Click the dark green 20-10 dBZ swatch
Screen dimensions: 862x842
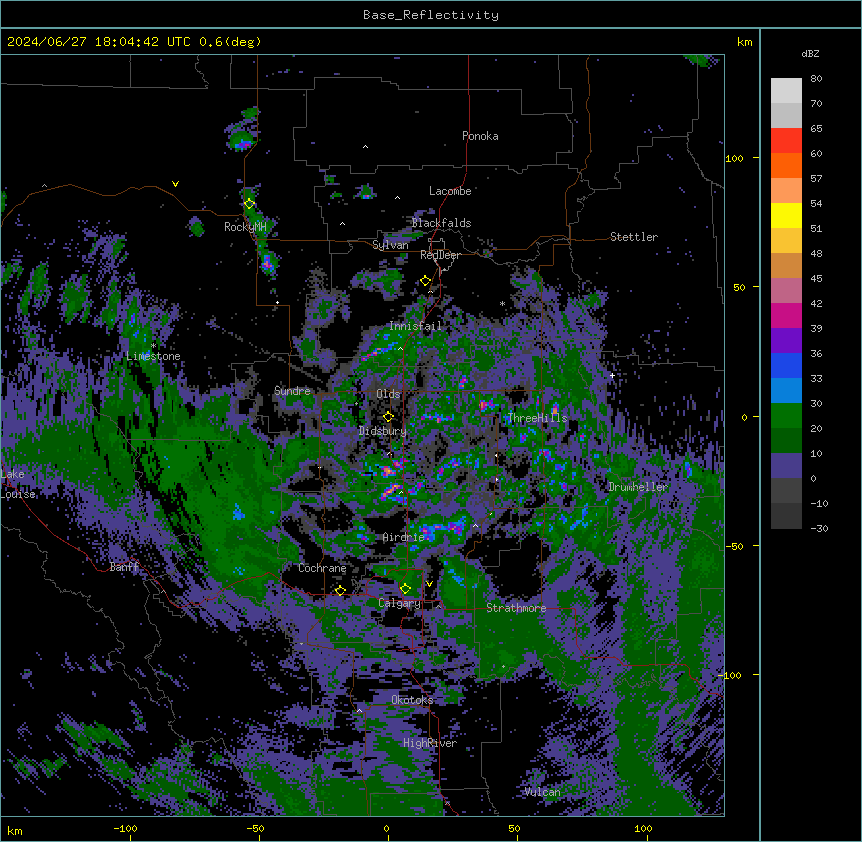(x=786, y=441)
